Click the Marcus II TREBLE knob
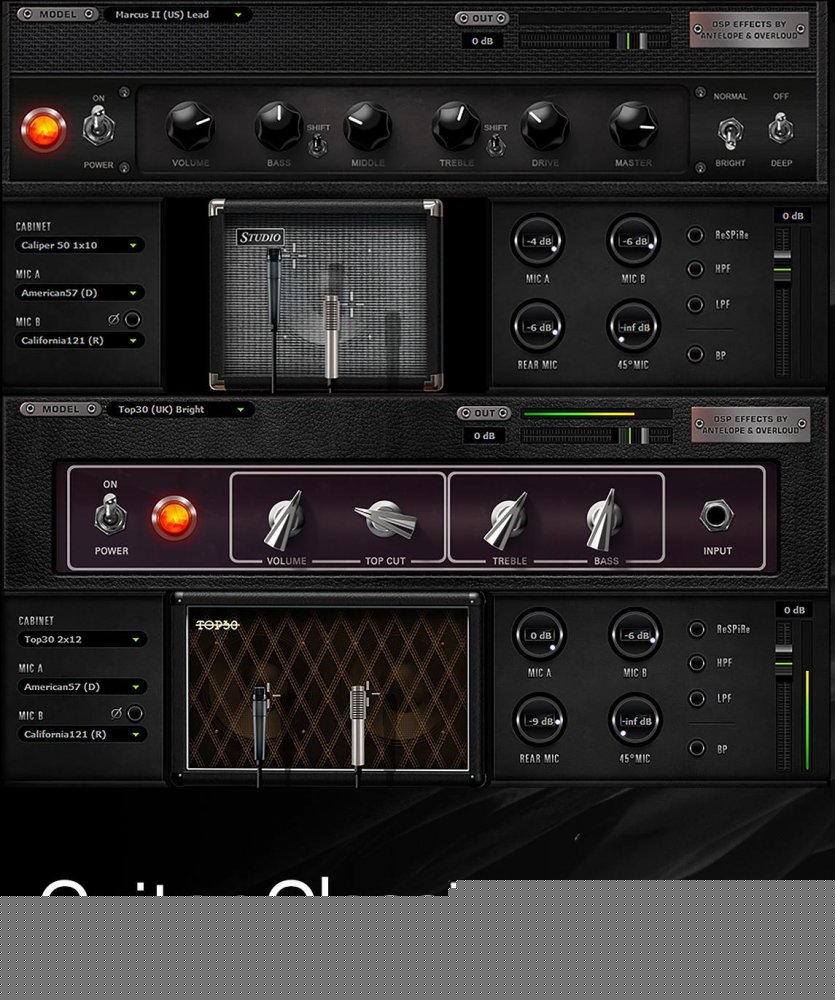835x1000 pixels. [x=456, y=126]
